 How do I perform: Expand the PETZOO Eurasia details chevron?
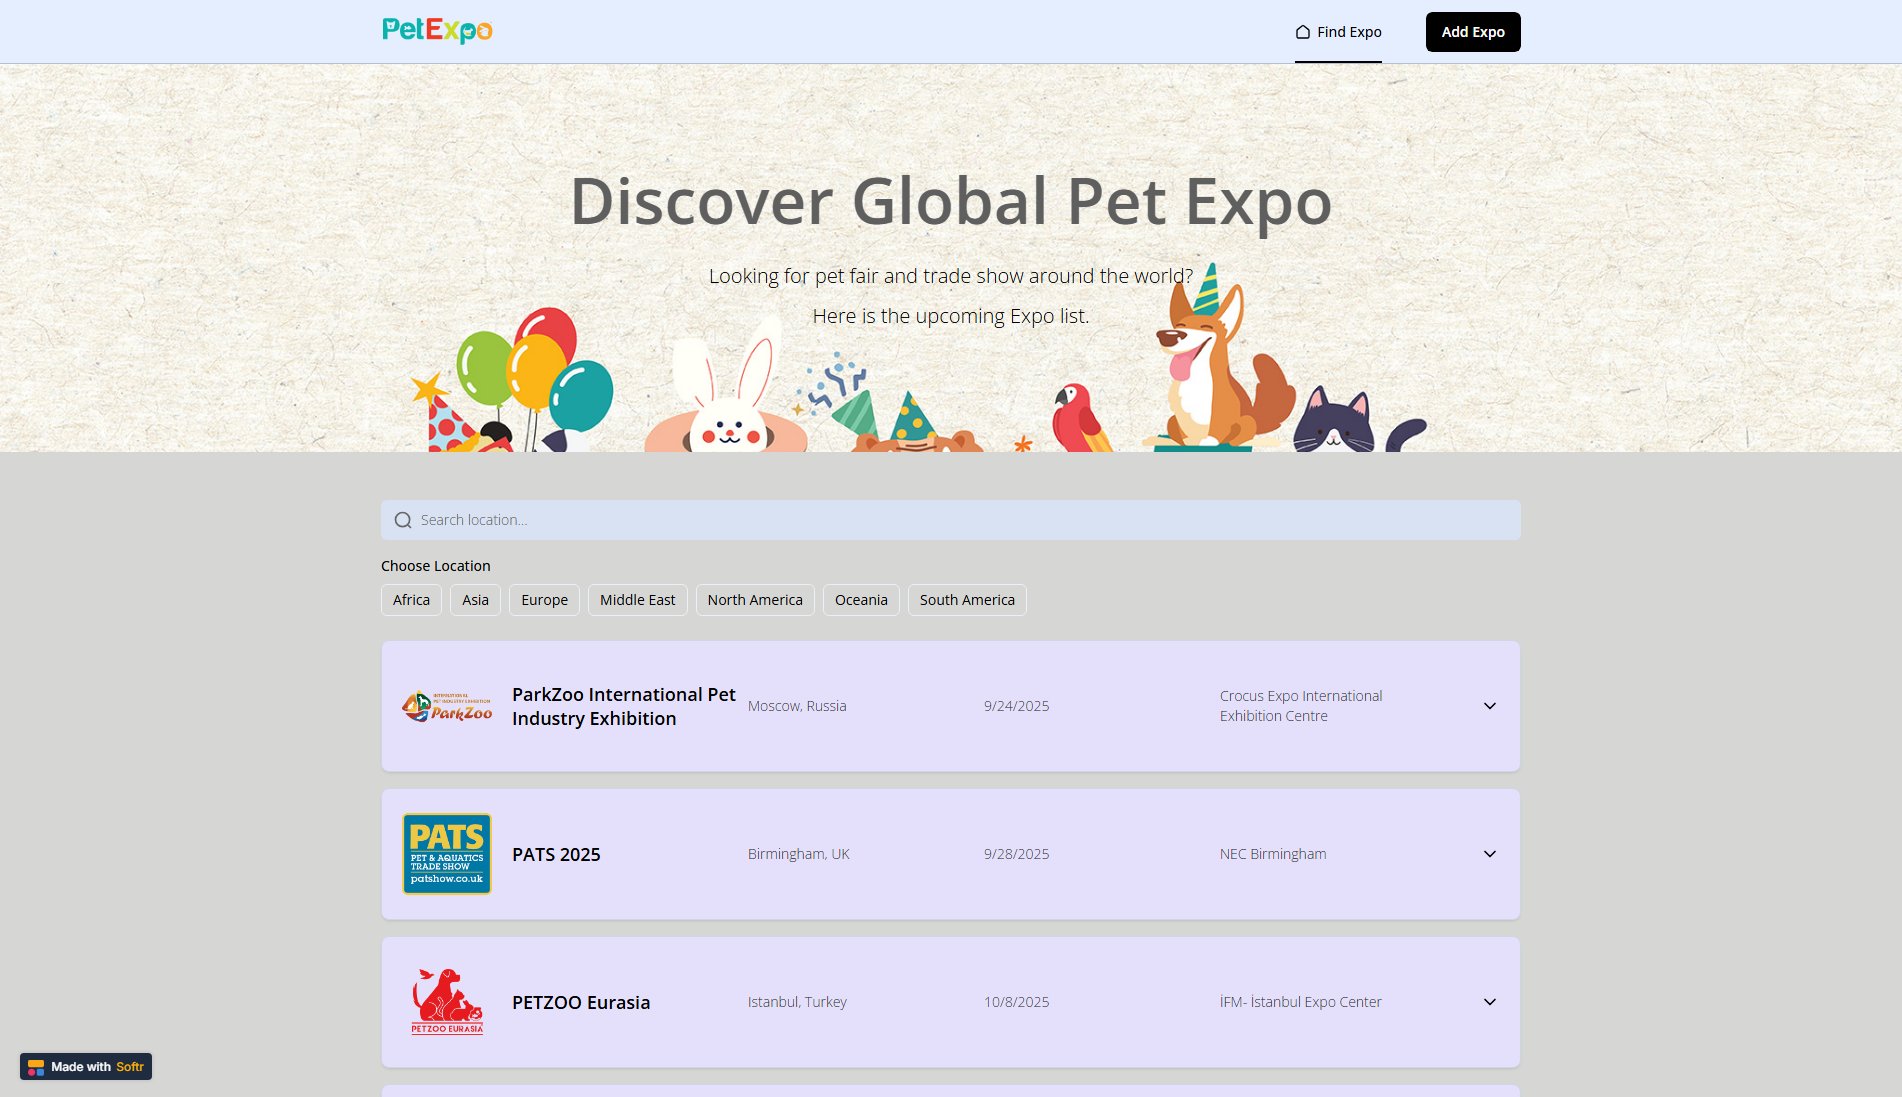[1490, 1002]
